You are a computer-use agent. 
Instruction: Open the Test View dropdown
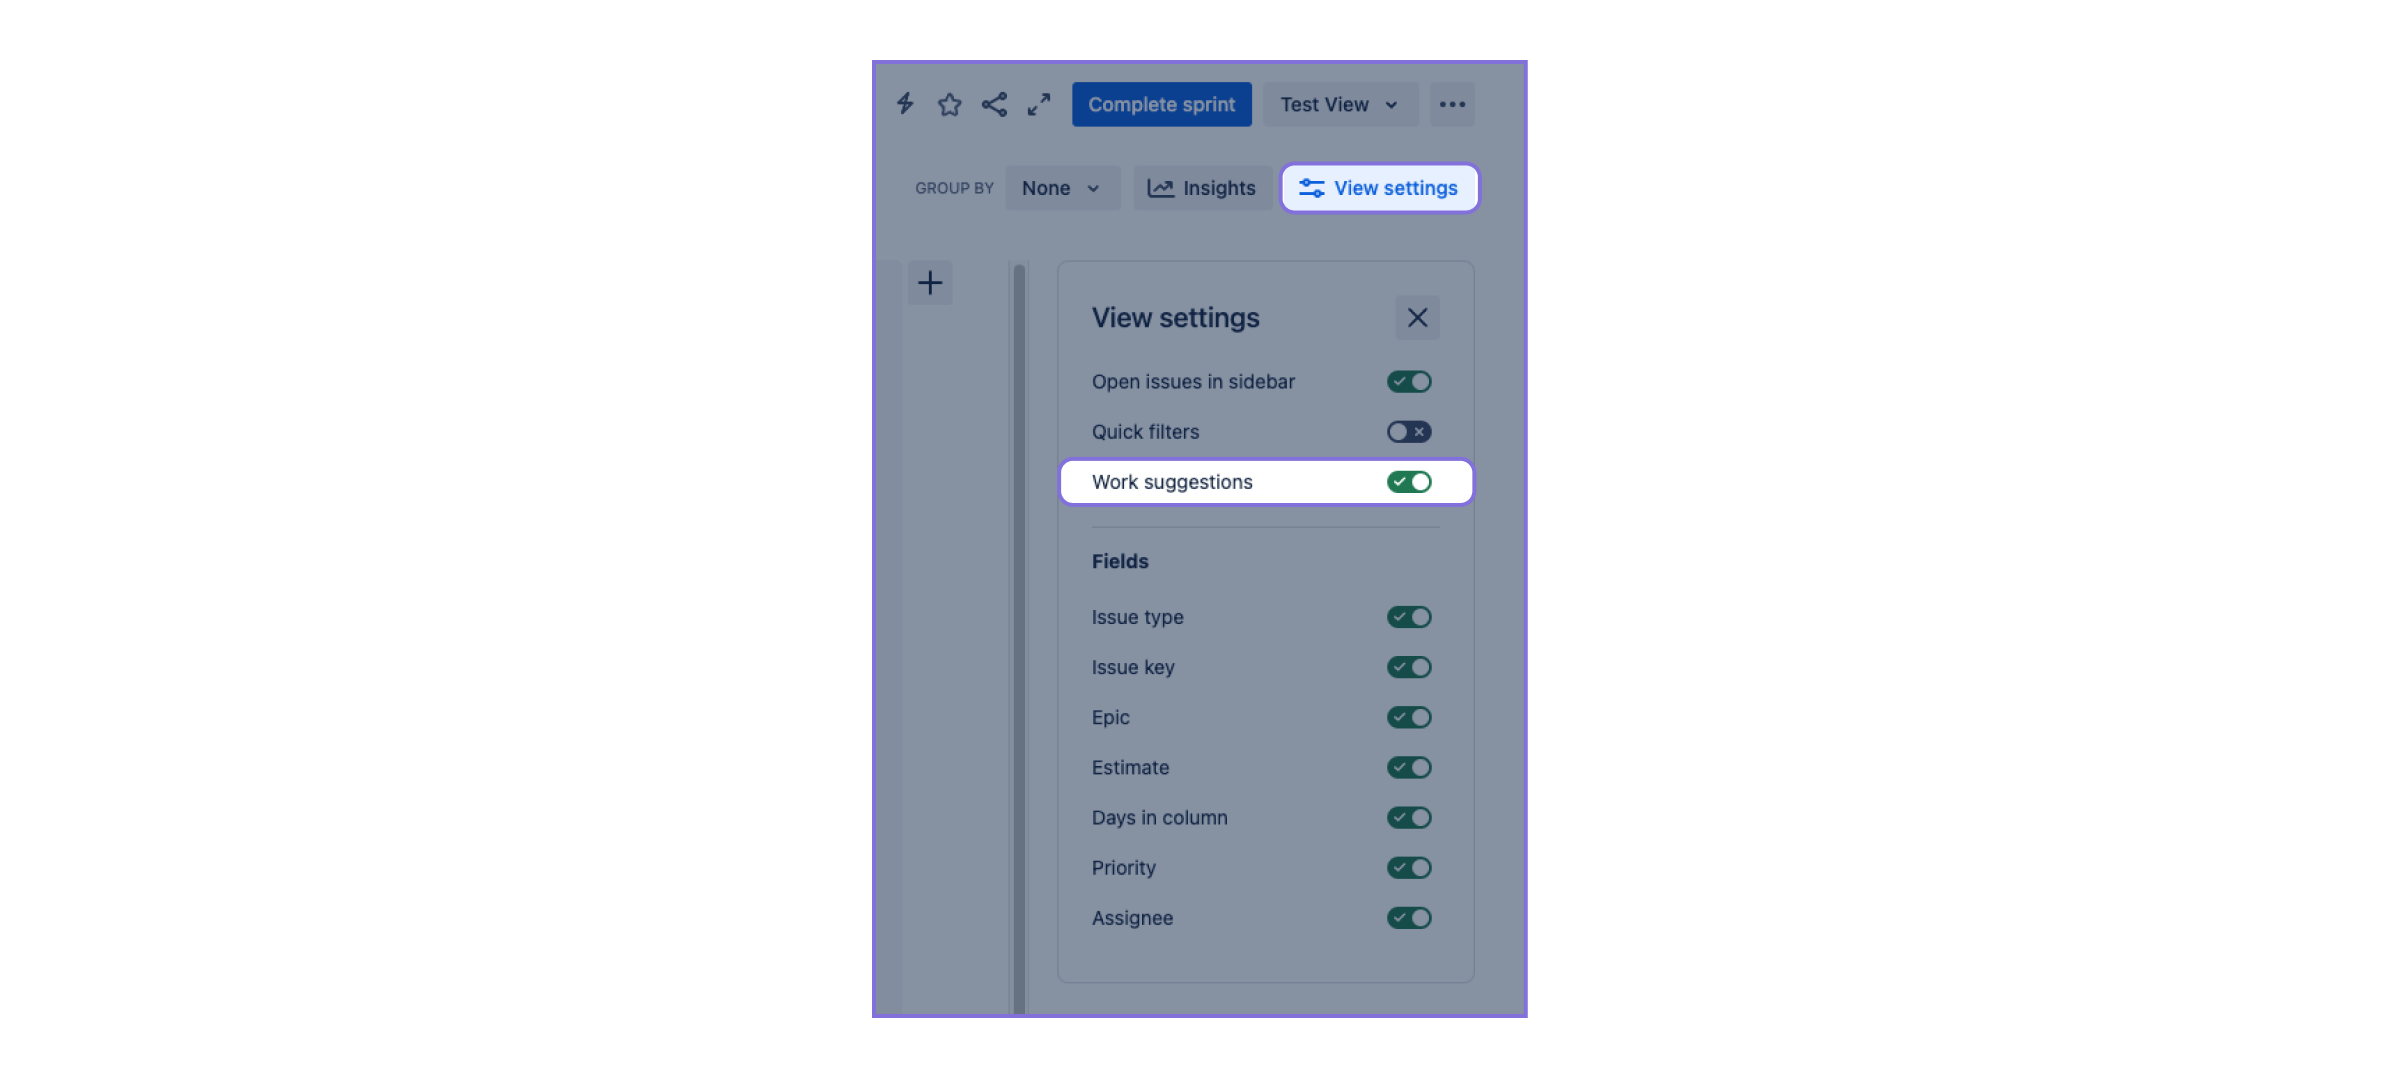(1339, 102)
